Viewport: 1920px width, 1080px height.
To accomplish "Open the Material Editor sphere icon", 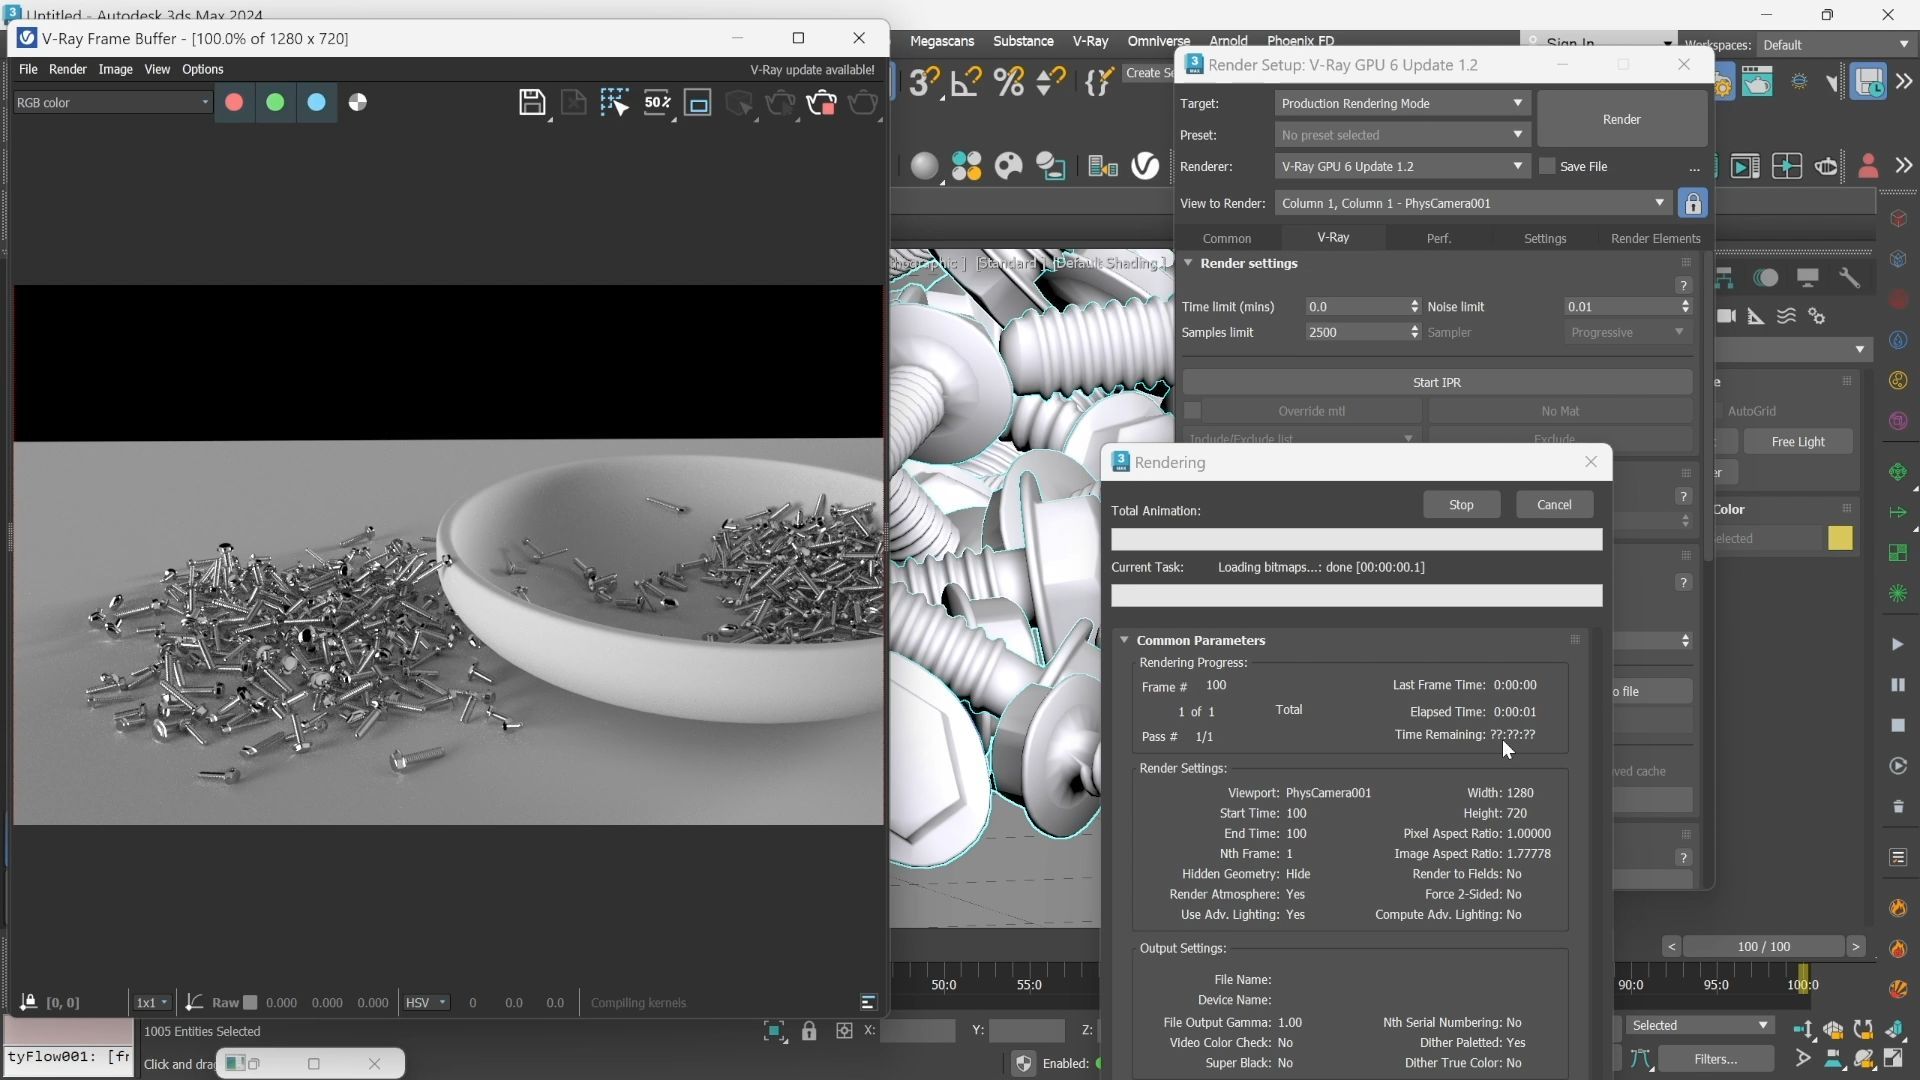I will (x=925, y=166).
